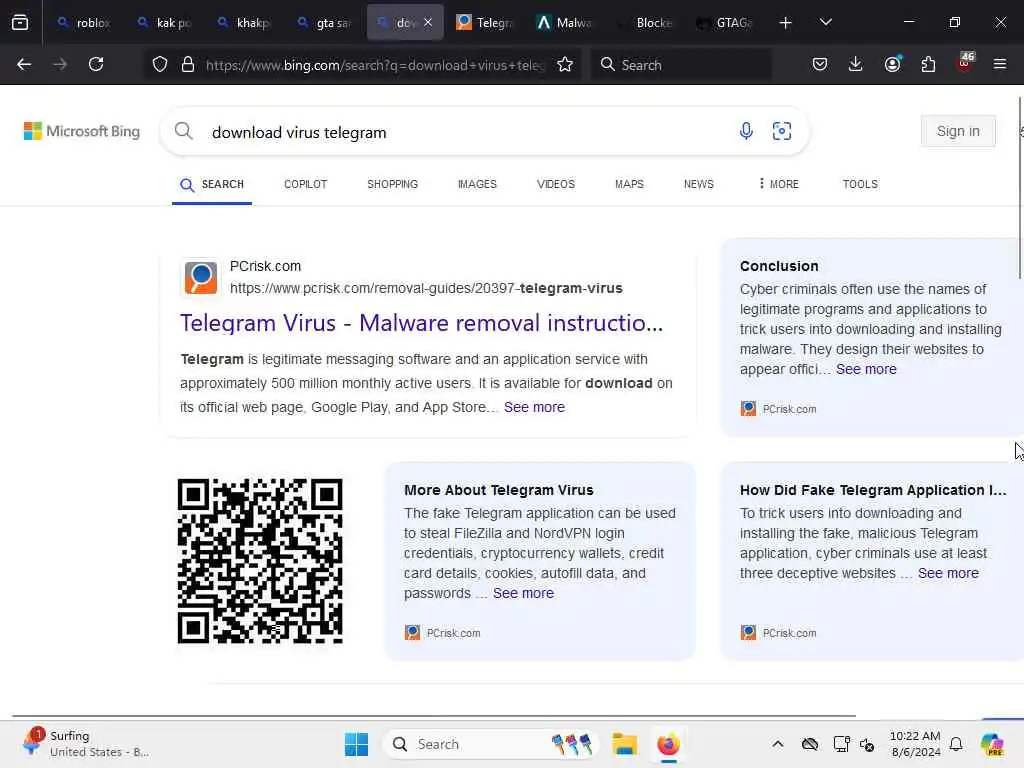Image resolution: width=1024 pixels, height=768 pixels.
Task: Open uBlock extension with 46 badge
Action: (965, 63)
